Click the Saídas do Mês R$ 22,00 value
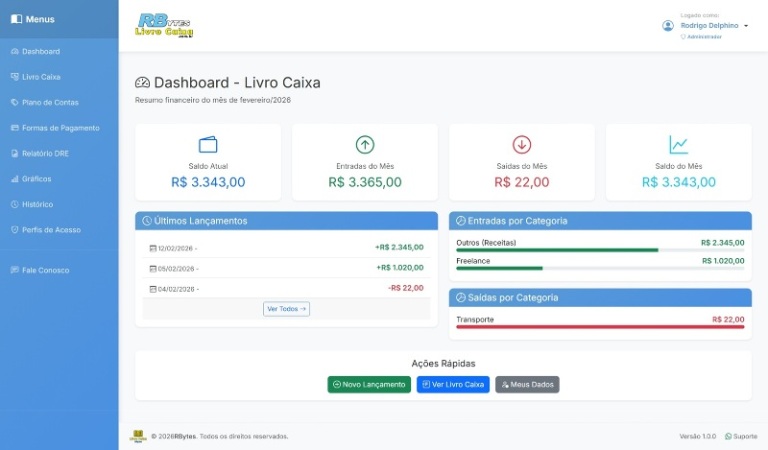Viewport: 768px width, 450px height. coord(522,182)
